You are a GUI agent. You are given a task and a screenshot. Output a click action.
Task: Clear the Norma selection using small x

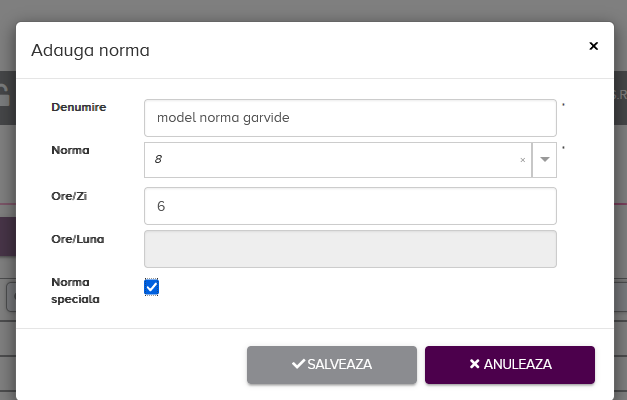(x=522, y=160)
